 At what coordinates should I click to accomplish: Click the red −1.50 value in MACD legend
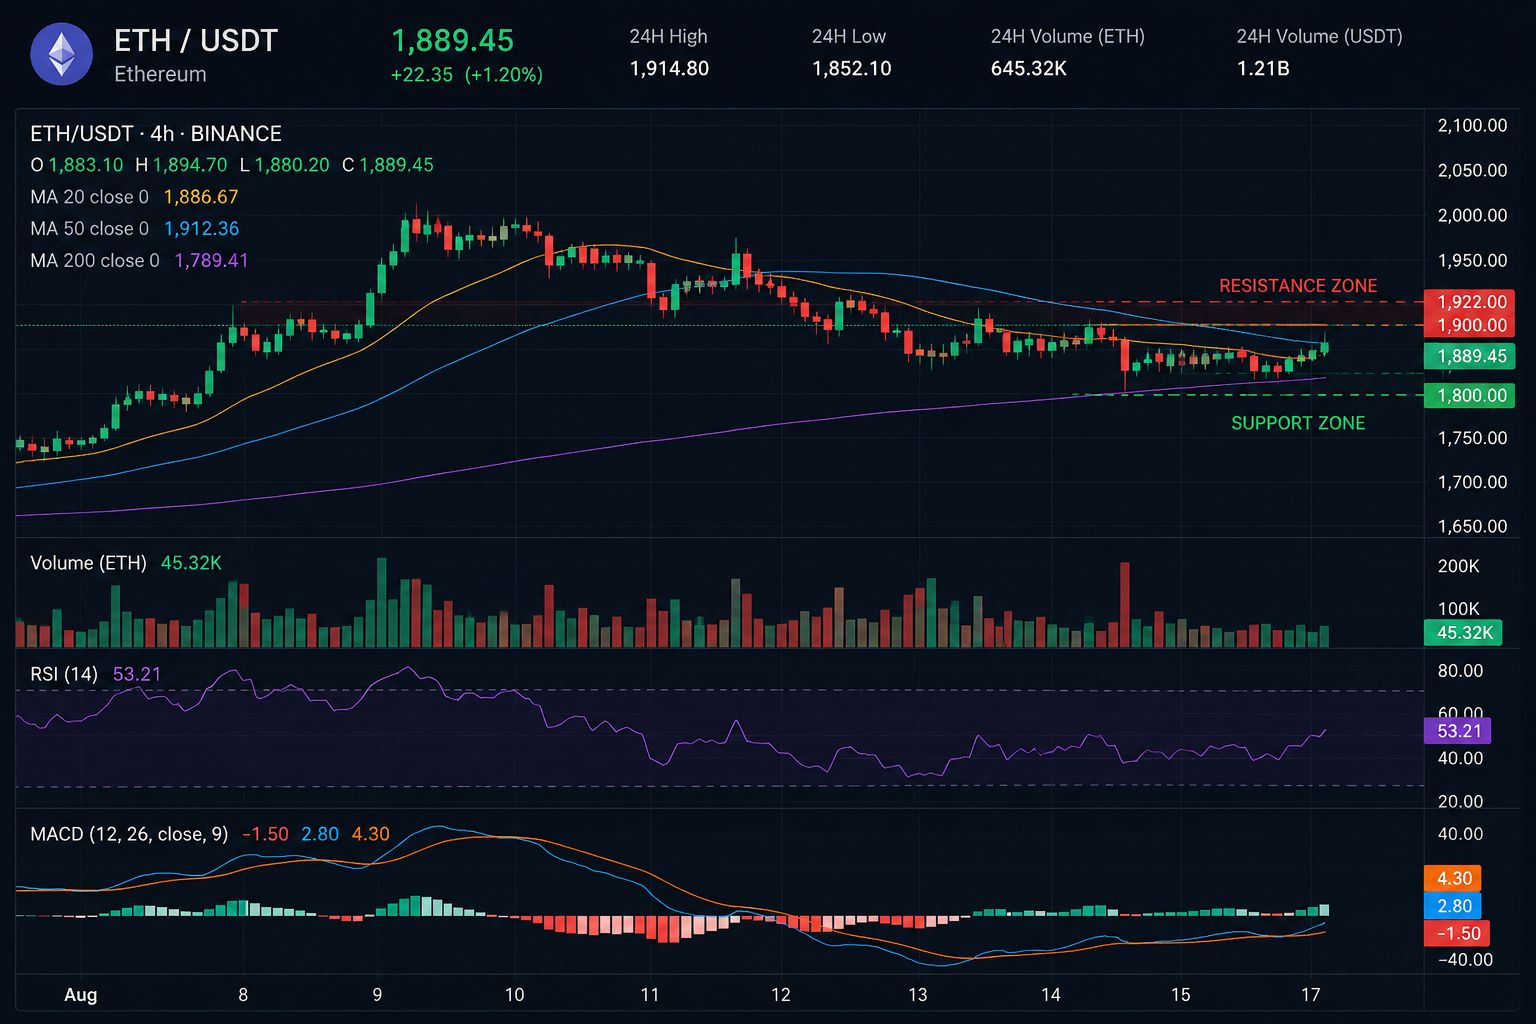[265, 834]
